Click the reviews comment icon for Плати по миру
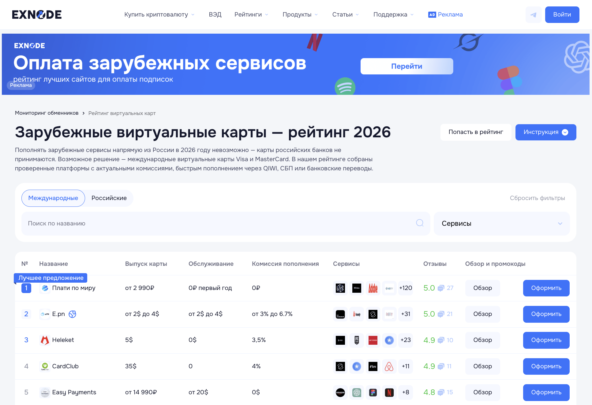The height and width of the screenshot is (405, 592). 441,288
